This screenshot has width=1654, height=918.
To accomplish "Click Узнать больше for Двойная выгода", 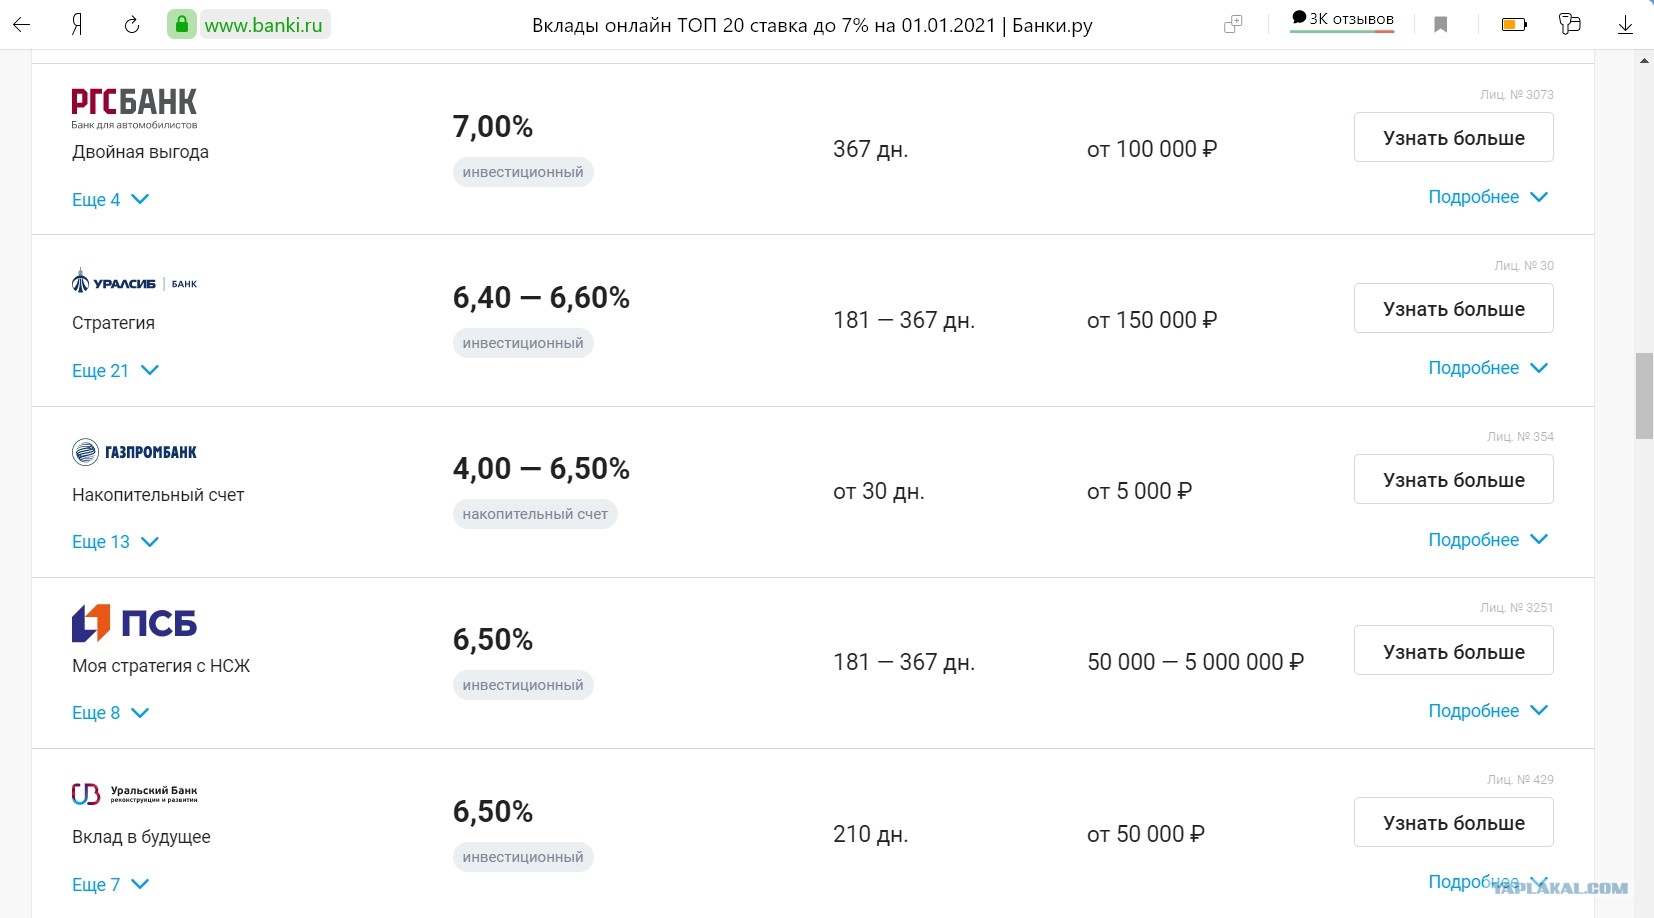I will (x=1454, y=137).
